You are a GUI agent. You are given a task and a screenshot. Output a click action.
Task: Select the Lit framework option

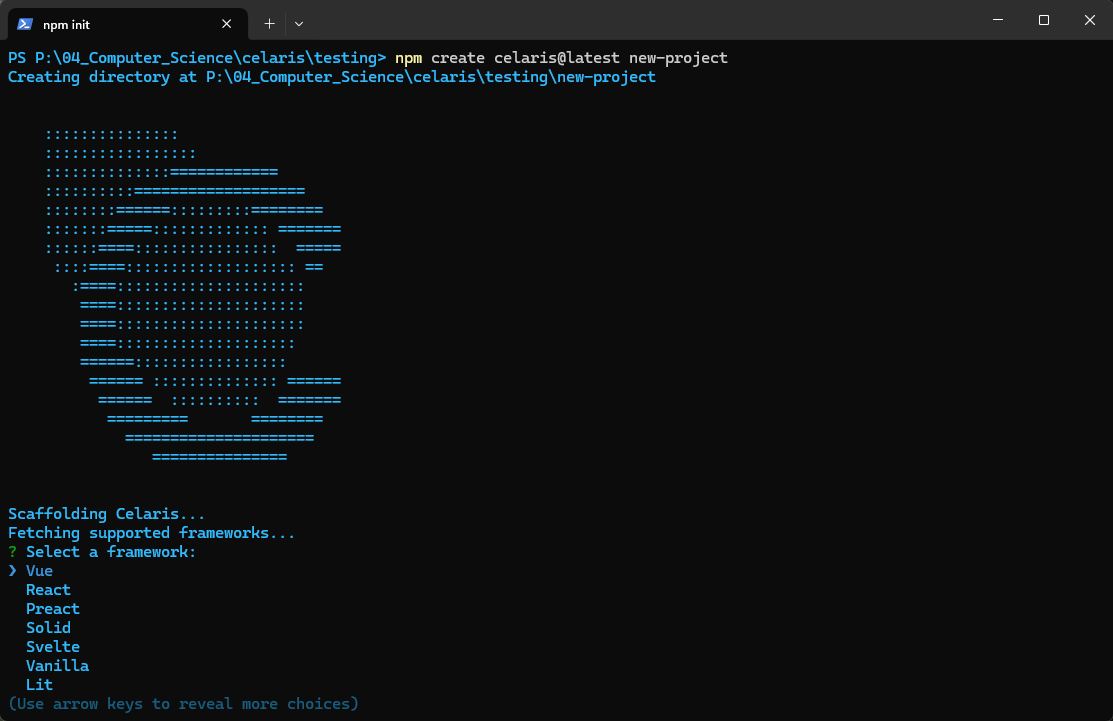[39, 684]
